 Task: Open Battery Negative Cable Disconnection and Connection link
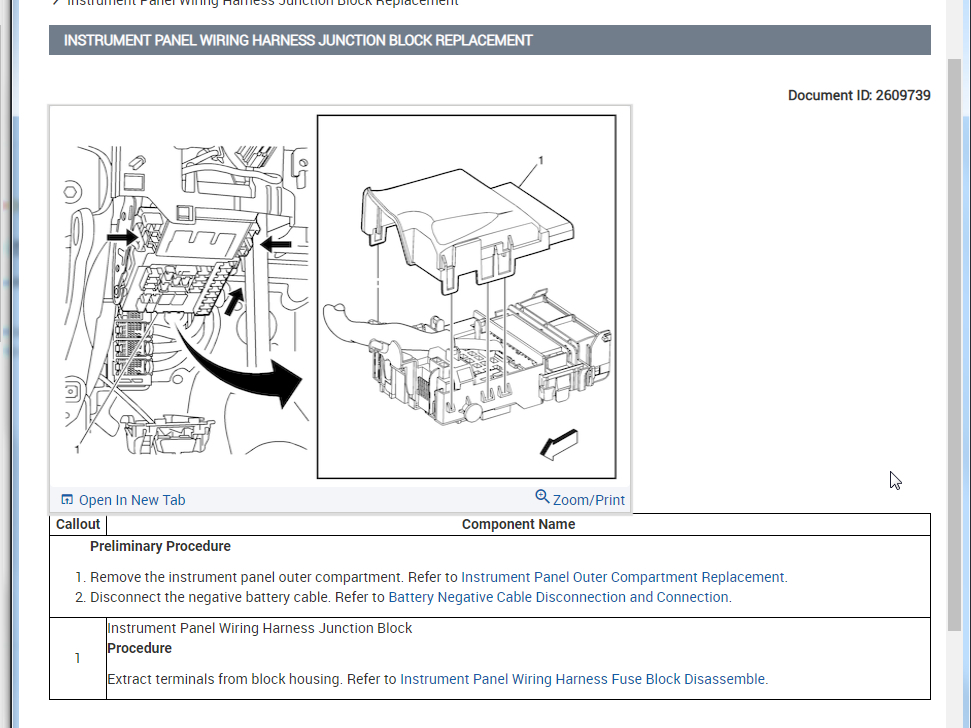560,597
